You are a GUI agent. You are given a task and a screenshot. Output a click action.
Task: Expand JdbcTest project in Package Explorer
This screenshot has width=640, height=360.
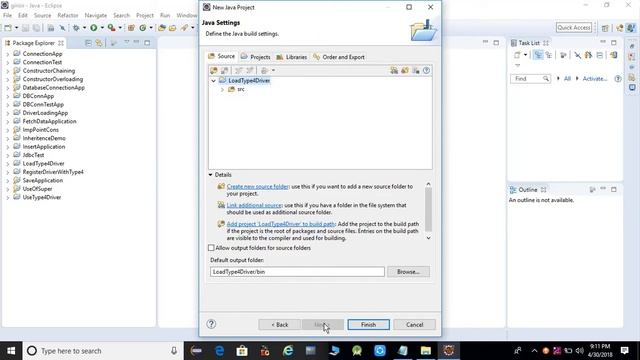(x=8, y=155)
